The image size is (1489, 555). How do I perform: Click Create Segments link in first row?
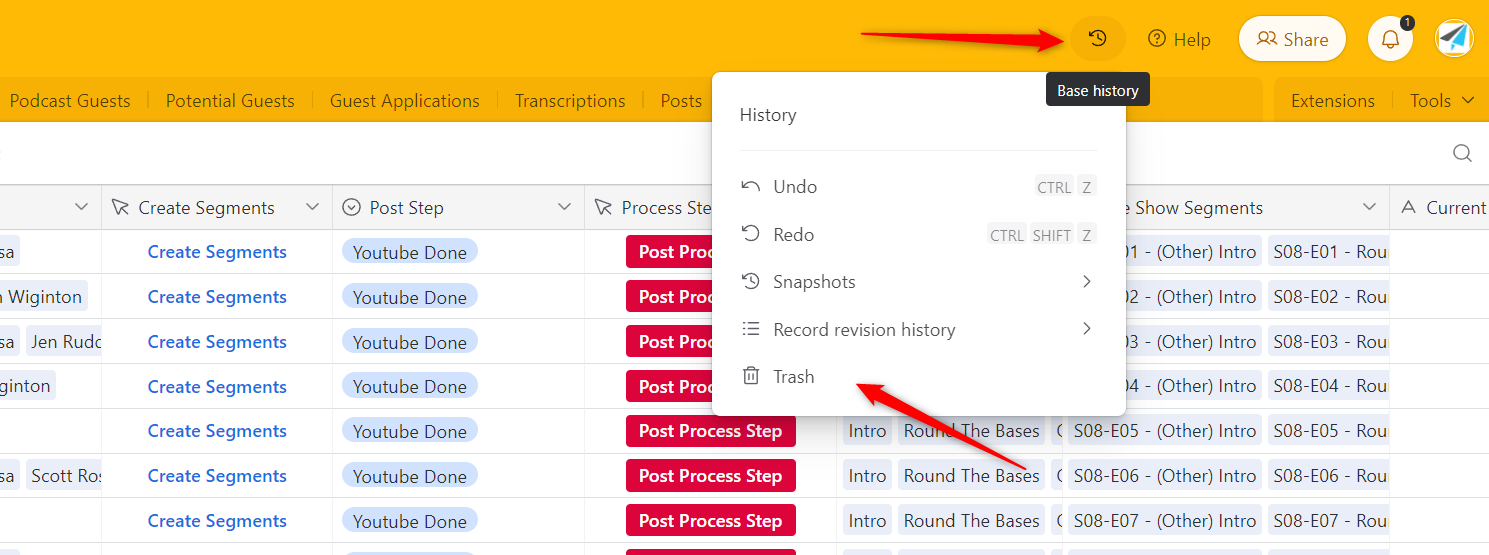217,252
